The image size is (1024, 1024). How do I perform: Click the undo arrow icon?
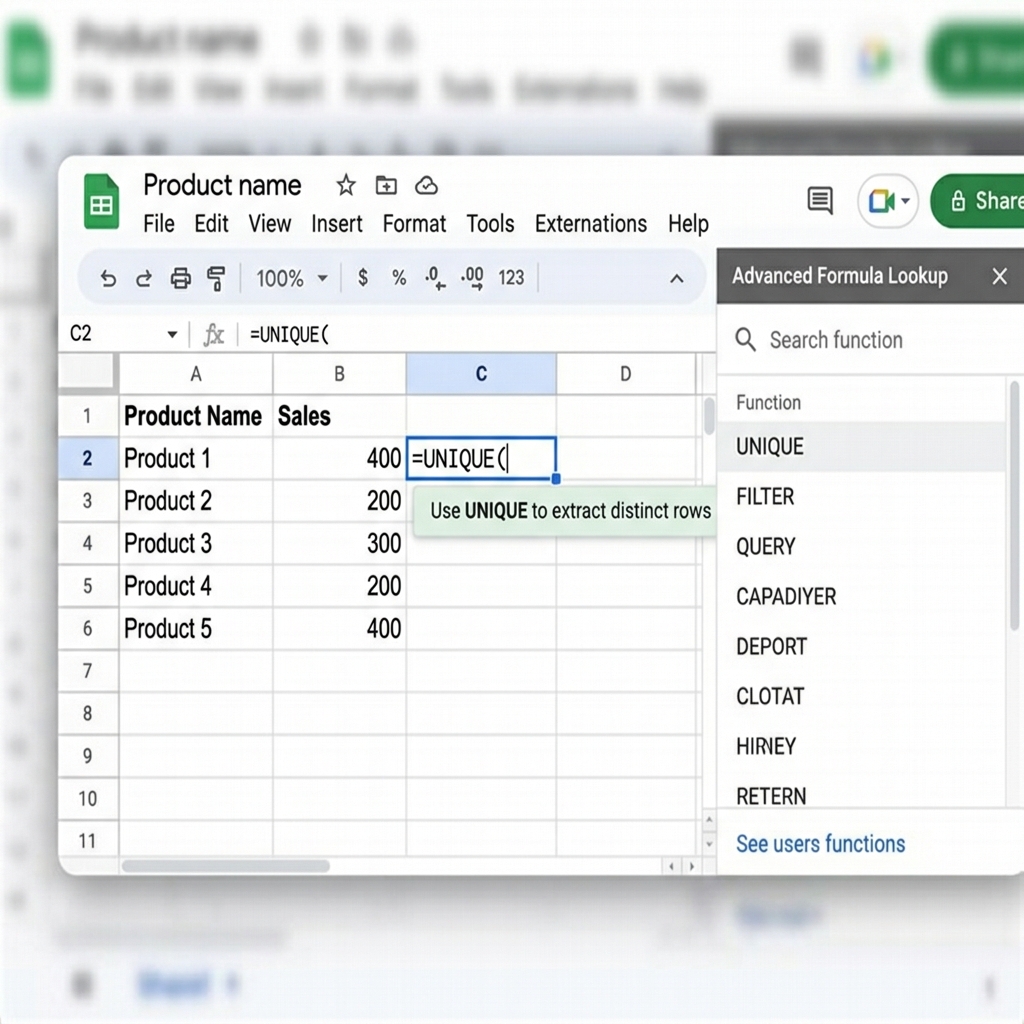tap(108, 279)
